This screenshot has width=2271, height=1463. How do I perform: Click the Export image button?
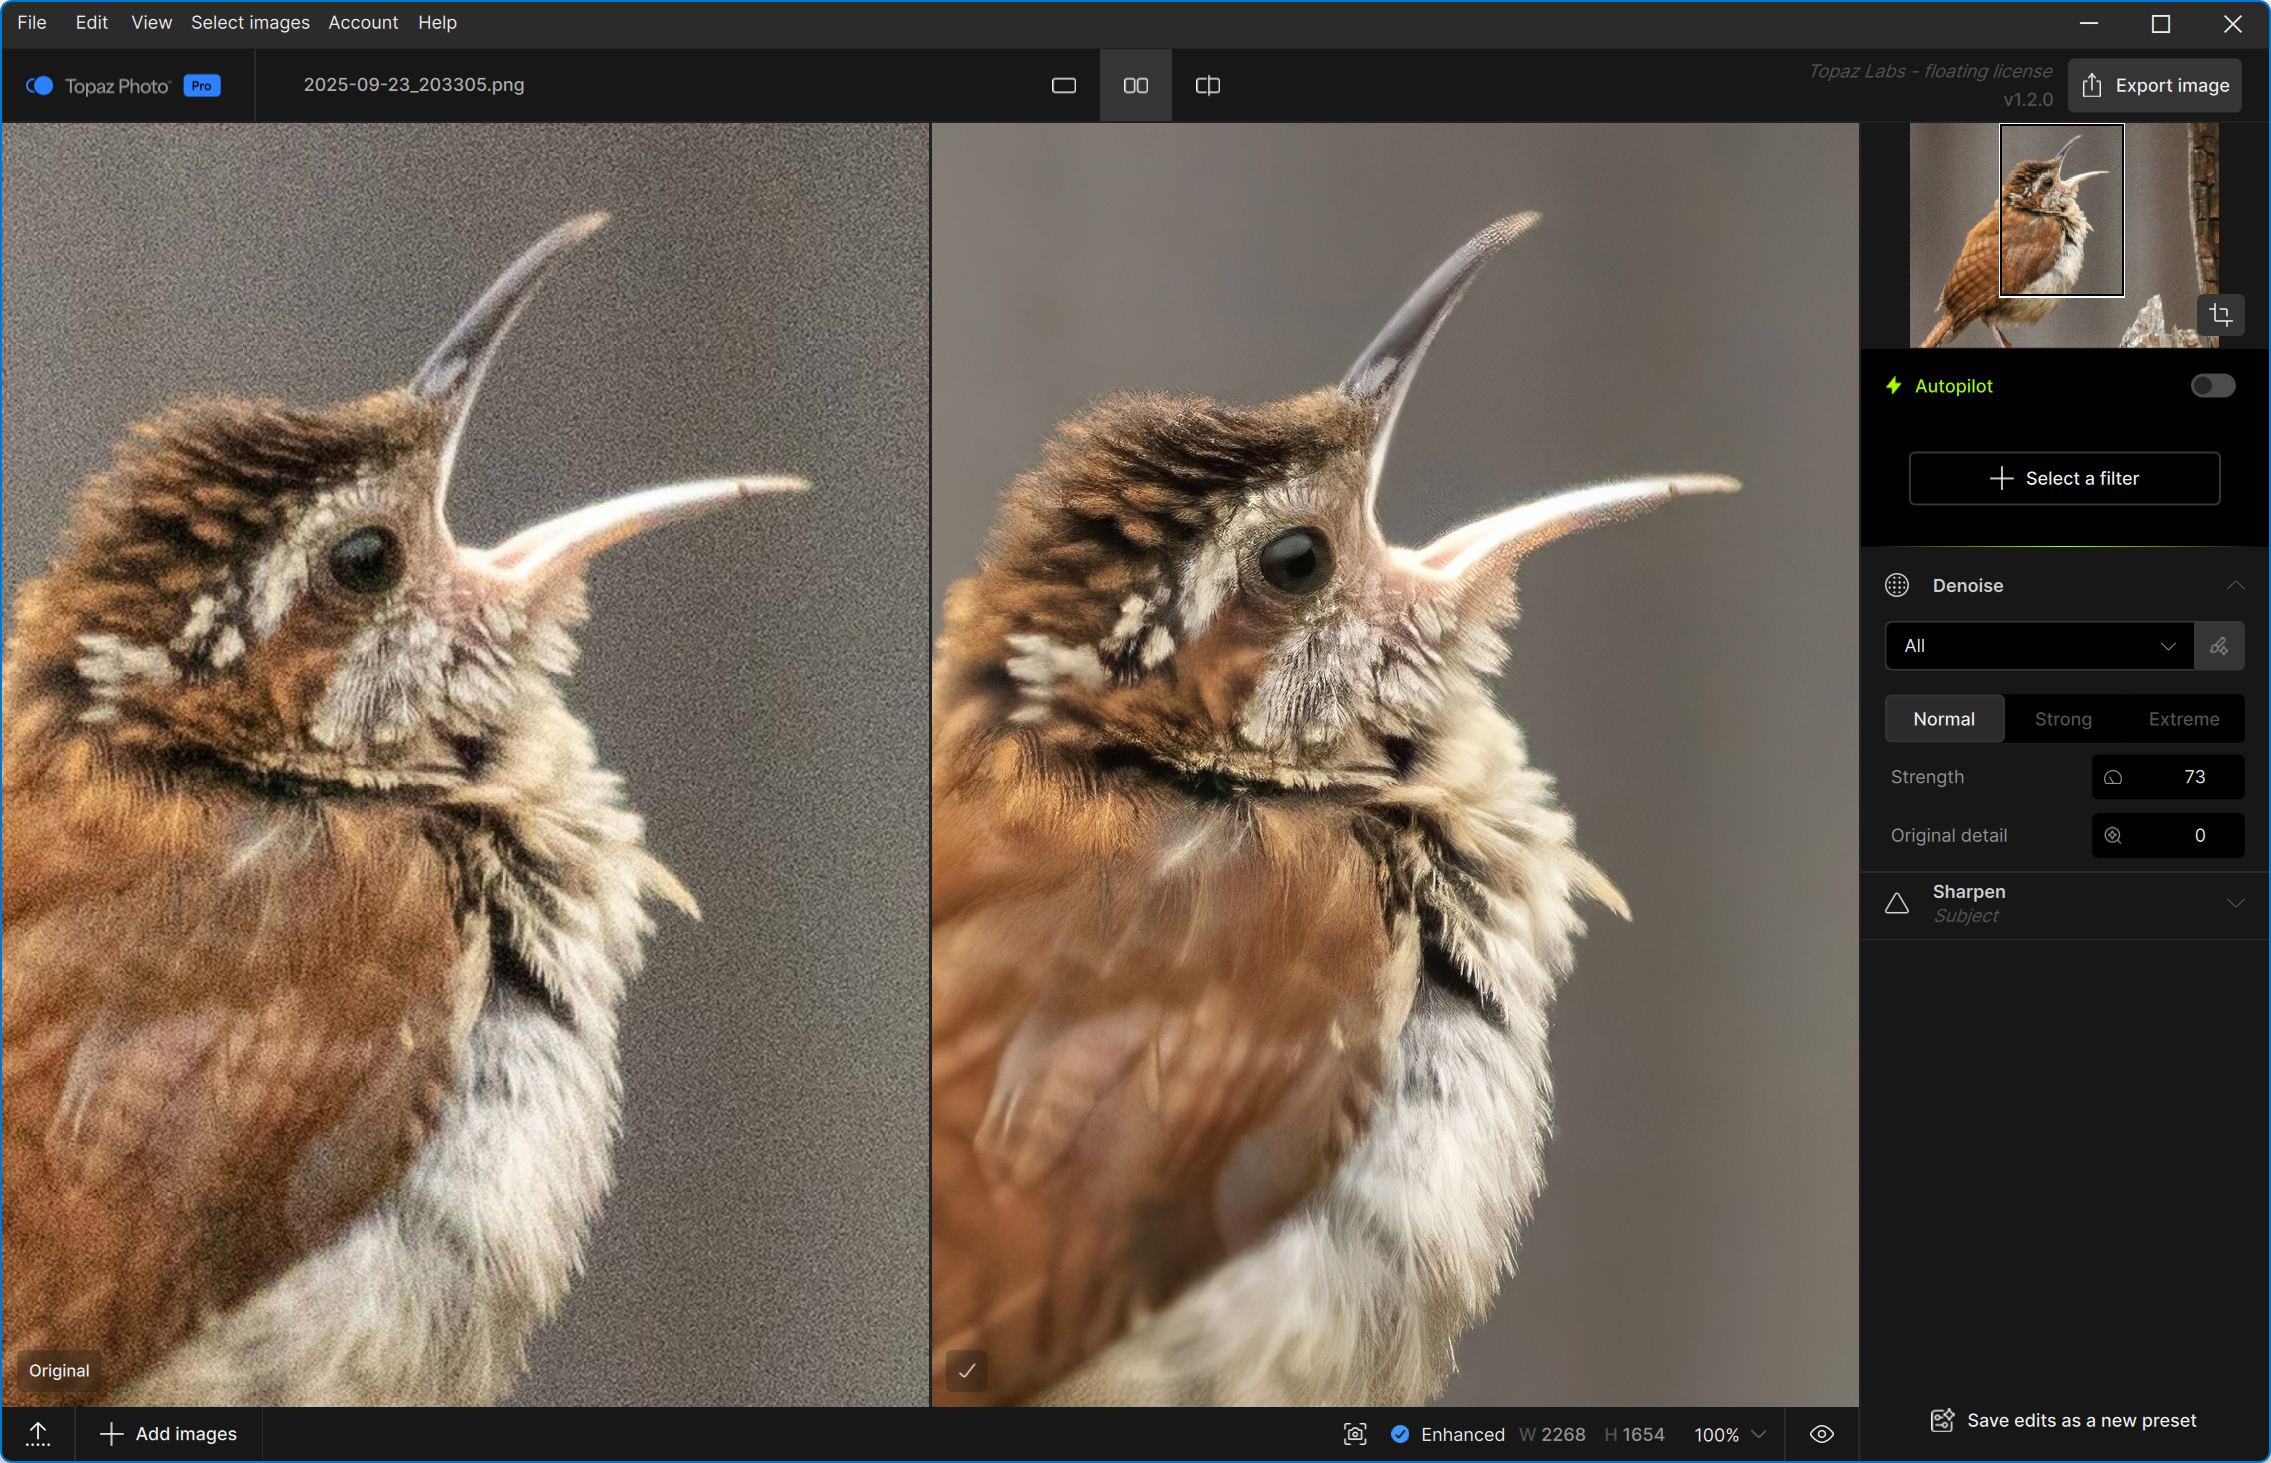pyautogui.click(x=2155, y=86)
